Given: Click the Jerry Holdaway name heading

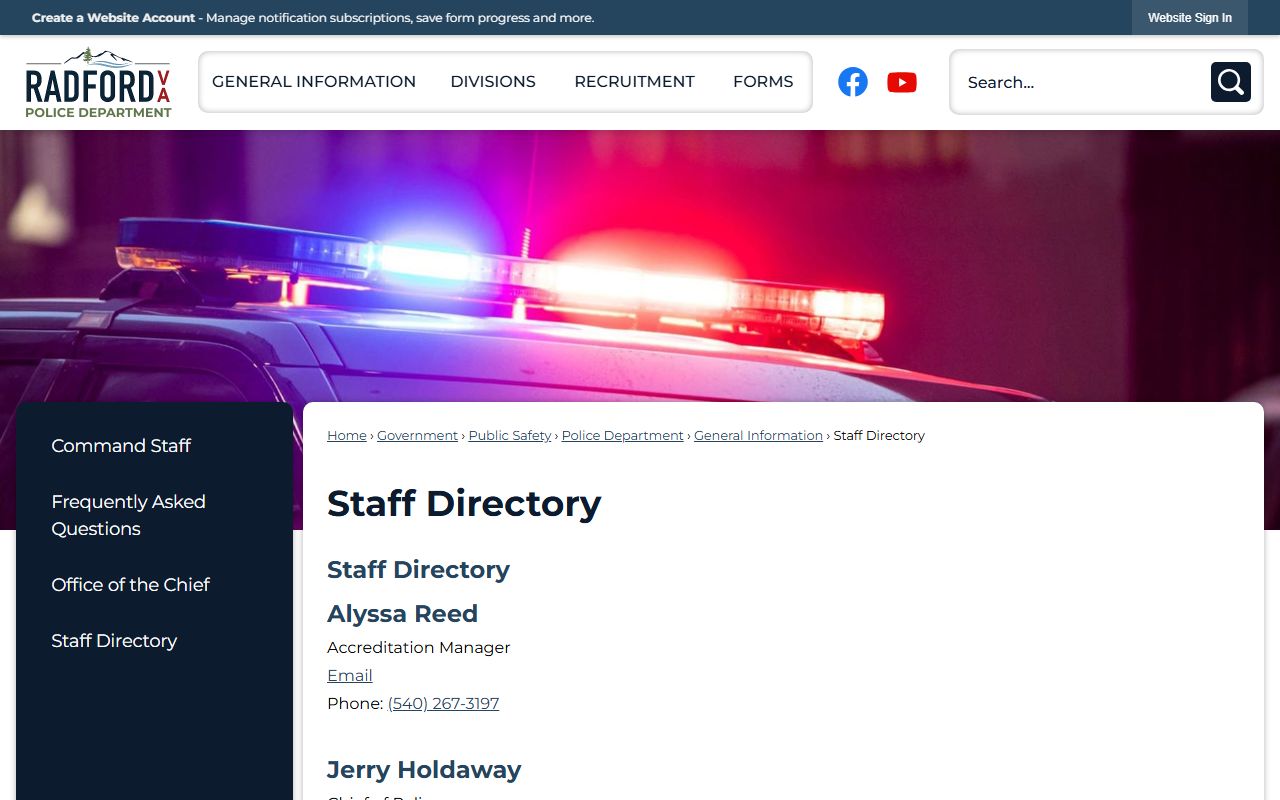Looking at the screenshot, I should (424, 770).
